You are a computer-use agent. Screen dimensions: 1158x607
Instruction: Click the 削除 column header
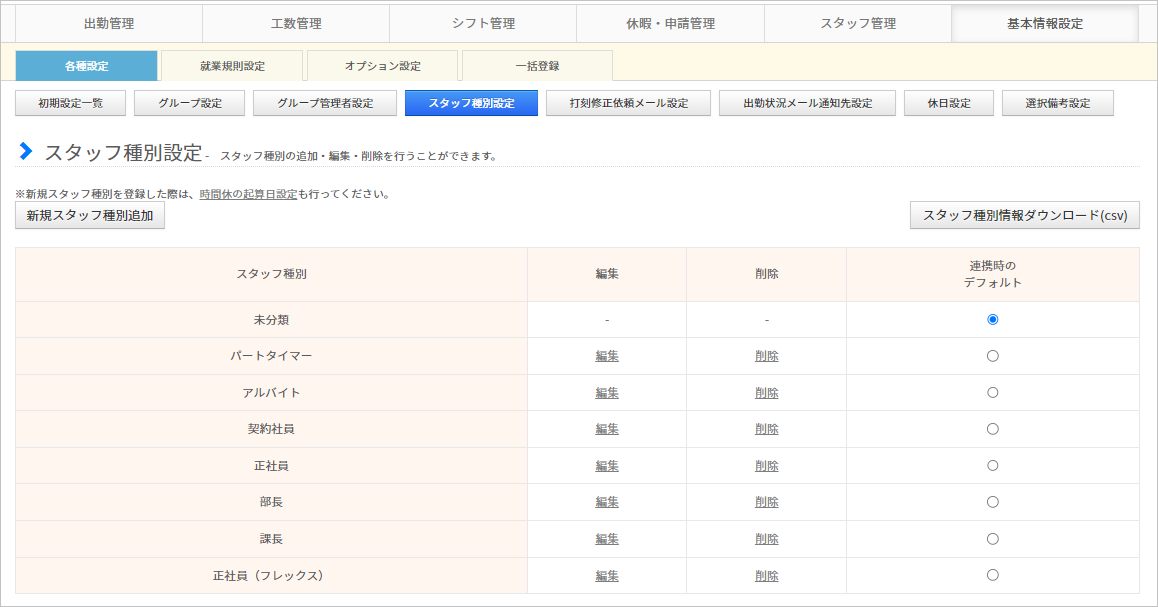click(x=767, y=274)
